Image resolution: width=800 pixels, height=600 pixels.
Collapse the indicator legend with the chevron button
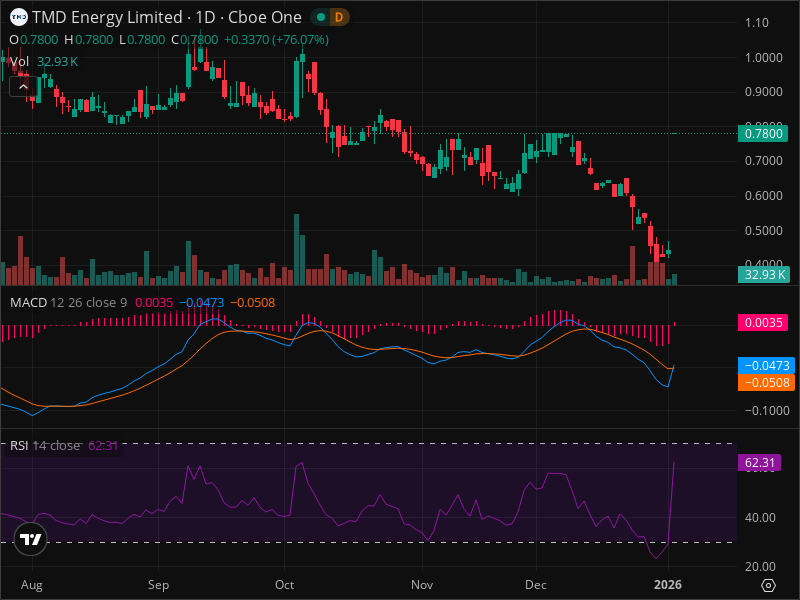(x=23, y=87)
